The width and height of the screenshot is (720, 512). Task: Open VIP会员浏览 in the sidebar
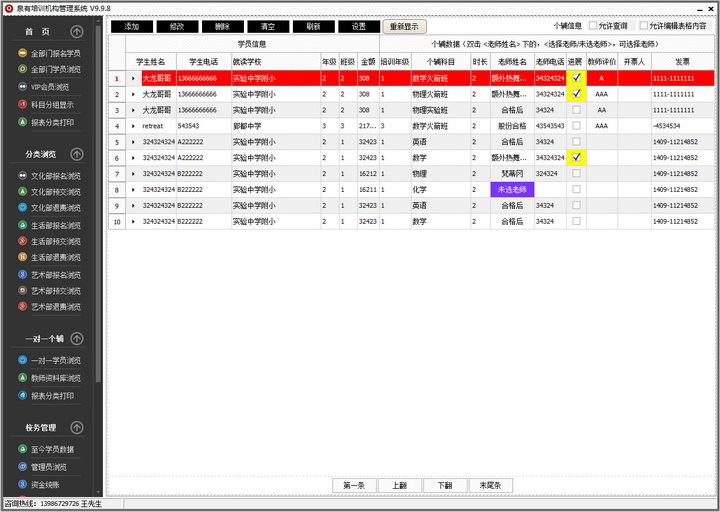pyautogui.click(x=44, y=87)
